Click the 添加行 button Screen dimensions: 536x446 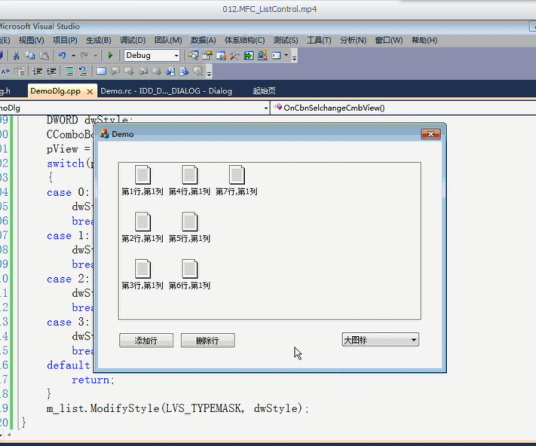pyautogui.click(x=146, y=340)
